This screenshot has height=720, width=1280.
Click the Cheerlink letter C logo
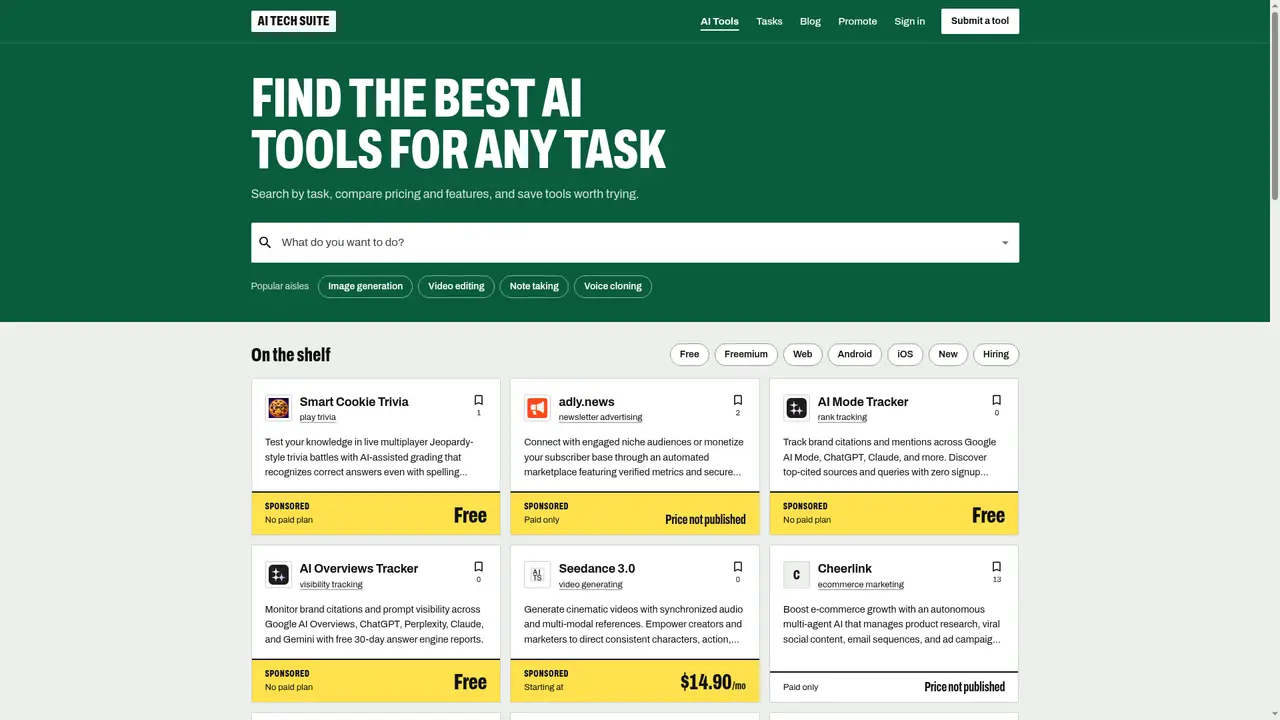[x=796, y=575]
